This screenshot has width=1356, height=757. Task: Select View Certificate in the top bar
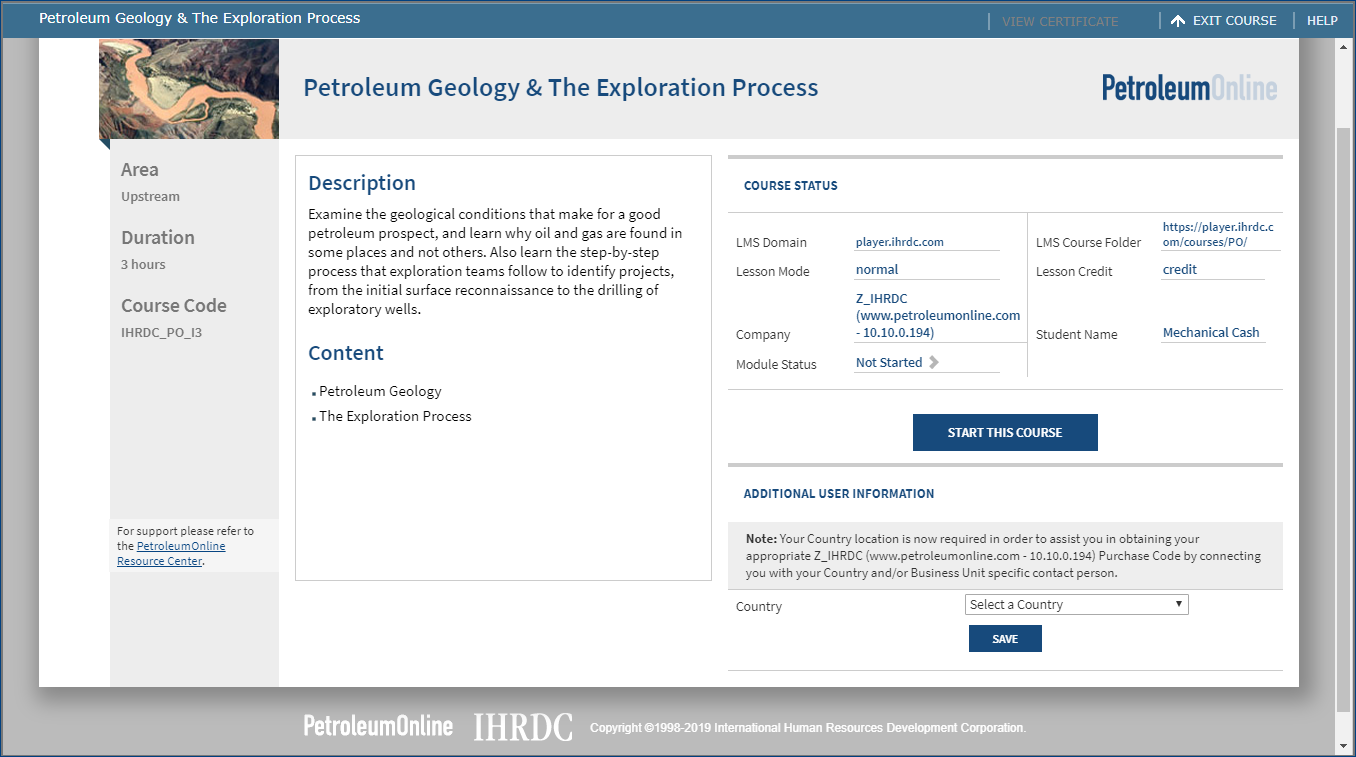tap(1060, 20)
